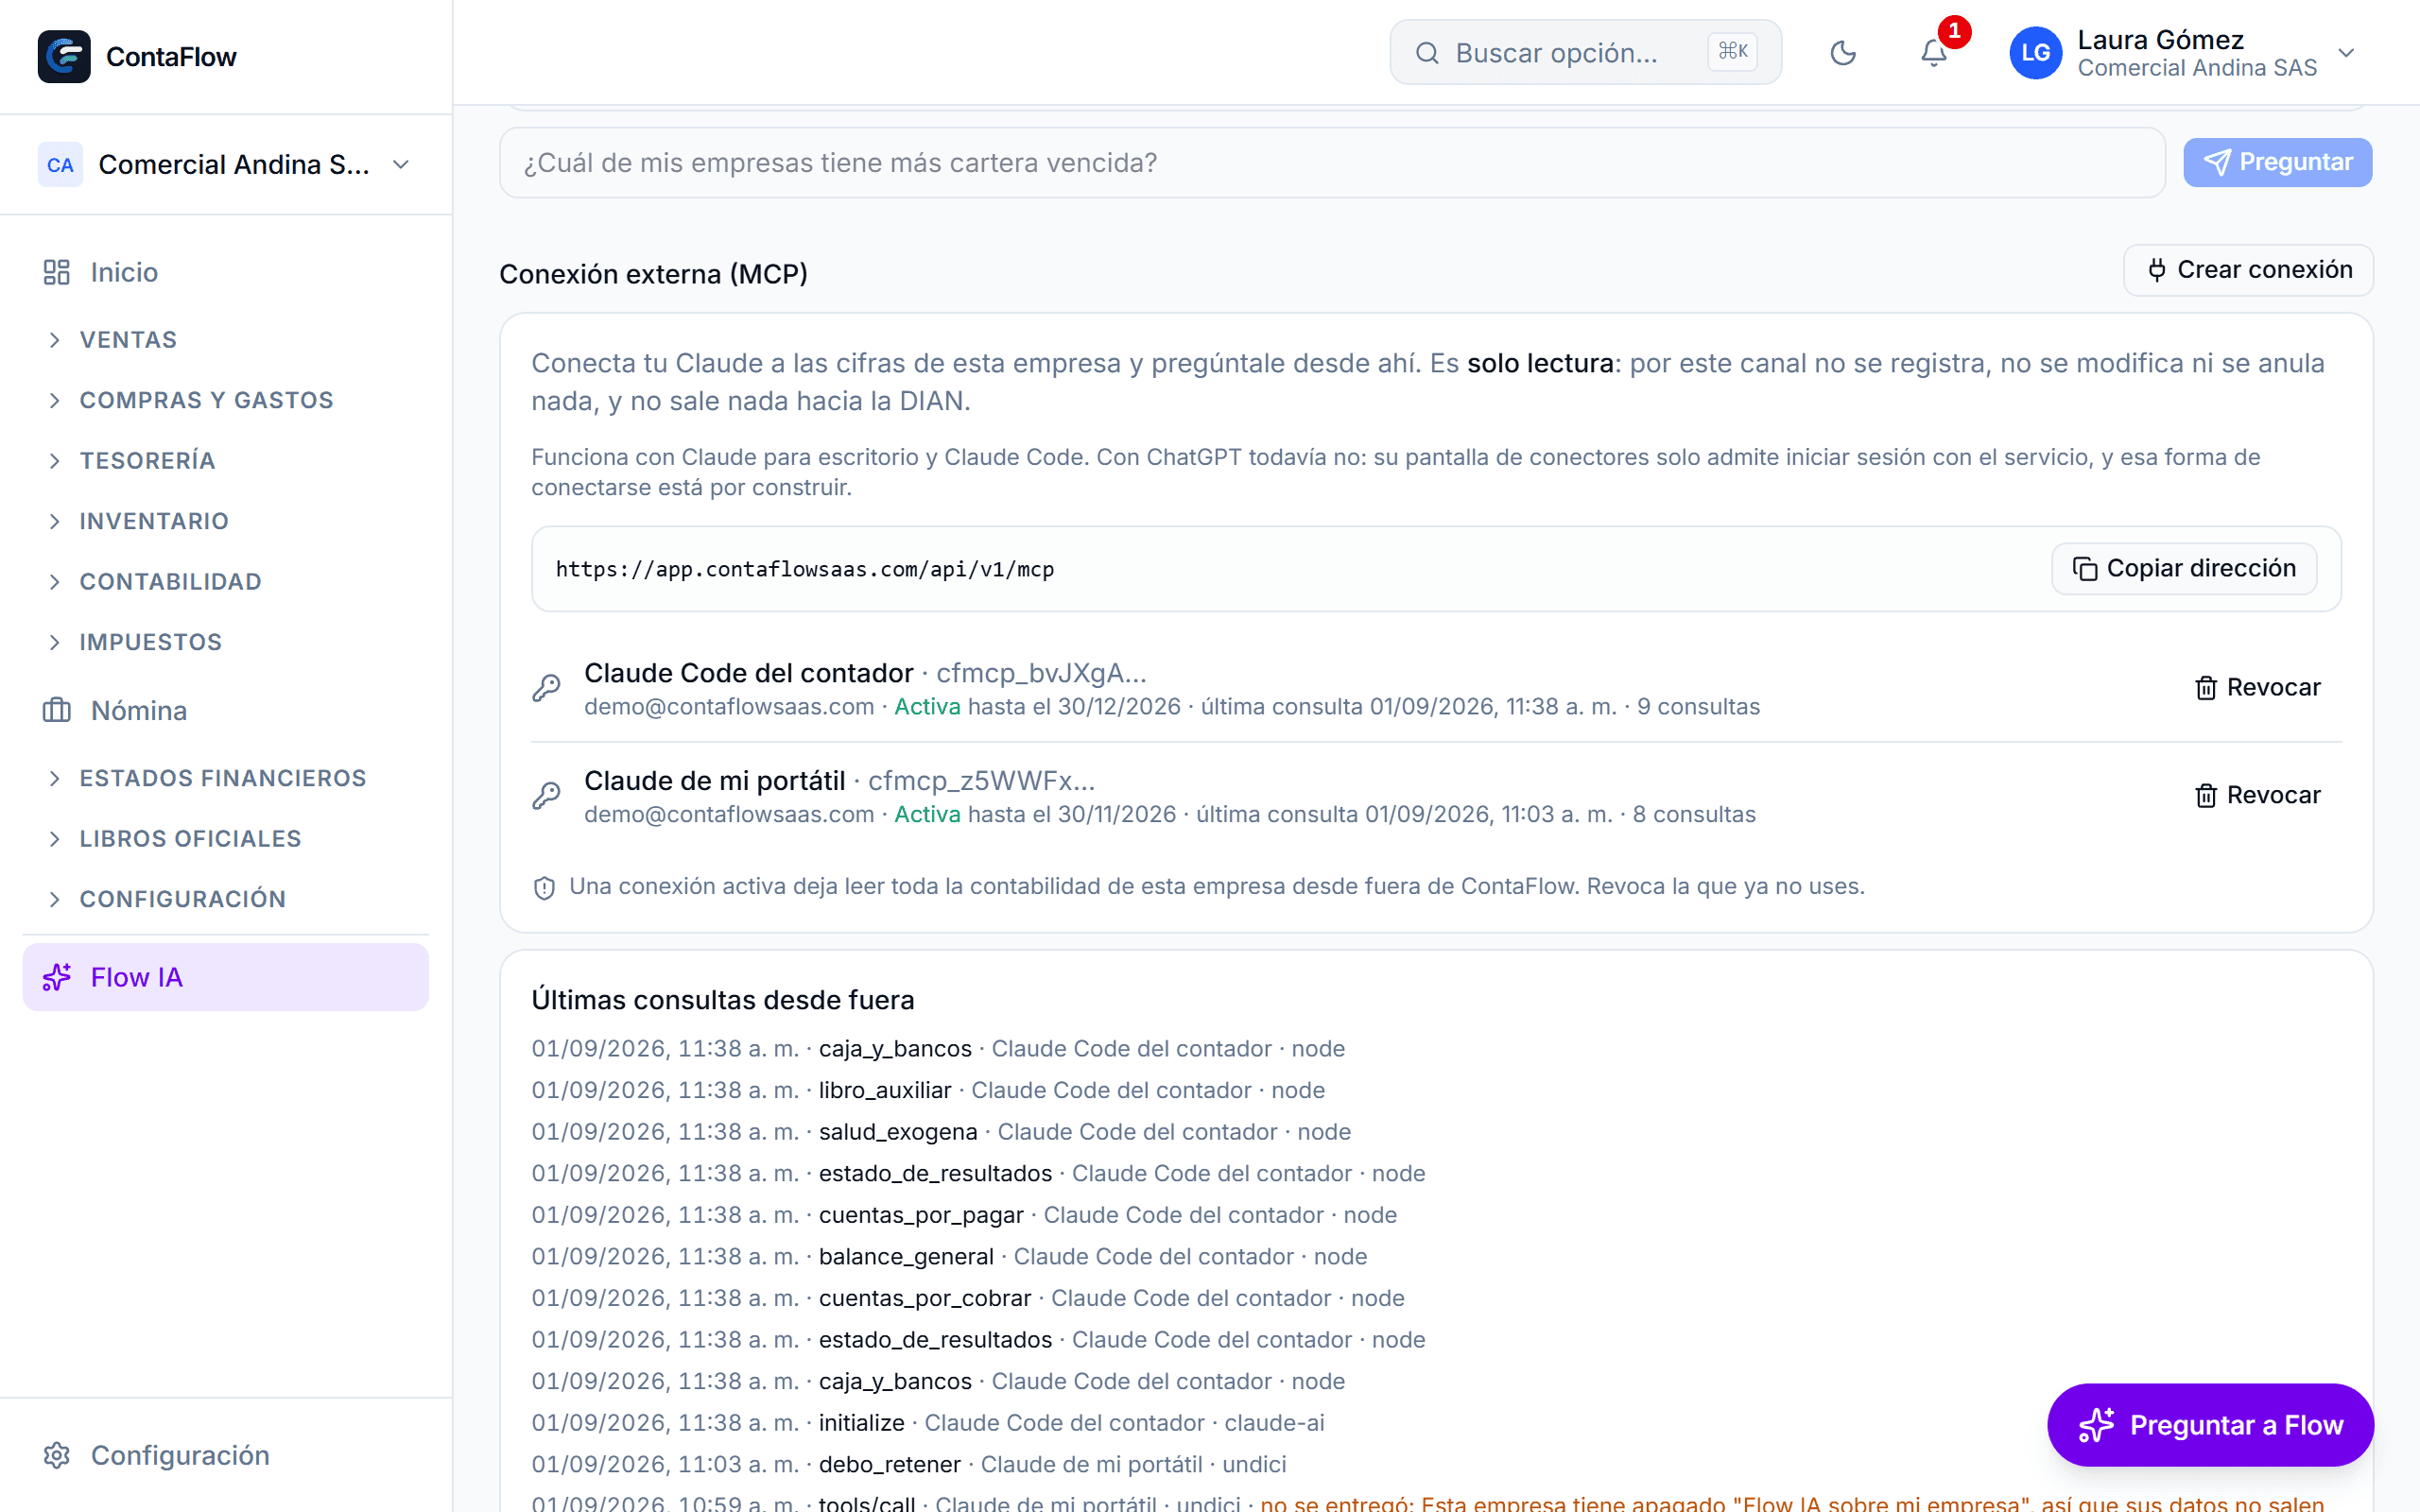Click the balance_general query entry

click(906, 1257)
